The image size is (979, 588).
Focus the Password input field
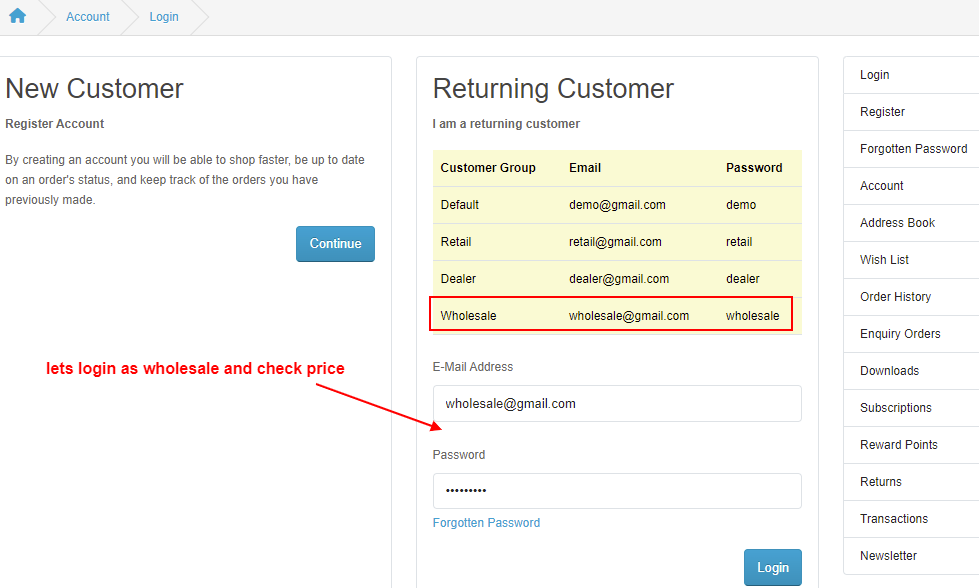617,491
